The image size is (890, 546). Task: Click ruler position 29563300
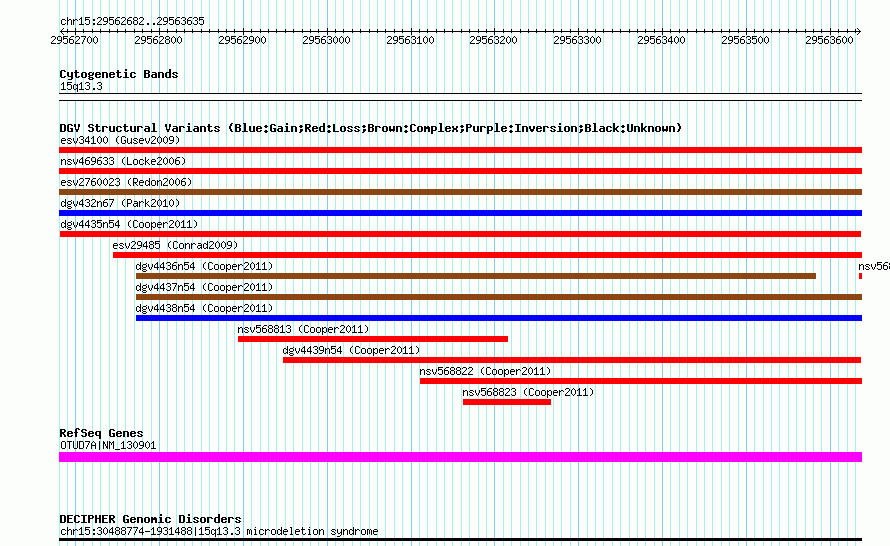(577, 40)
